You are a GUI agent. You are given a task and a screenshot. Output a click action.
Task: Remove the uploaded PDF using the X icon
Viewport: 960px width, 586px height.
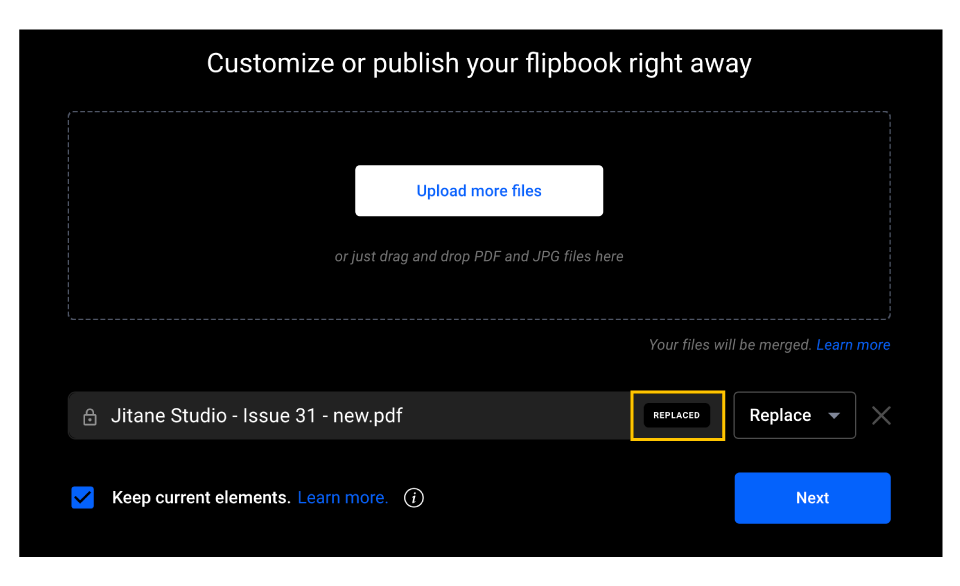pyautogui.click(x=881, y=415)
